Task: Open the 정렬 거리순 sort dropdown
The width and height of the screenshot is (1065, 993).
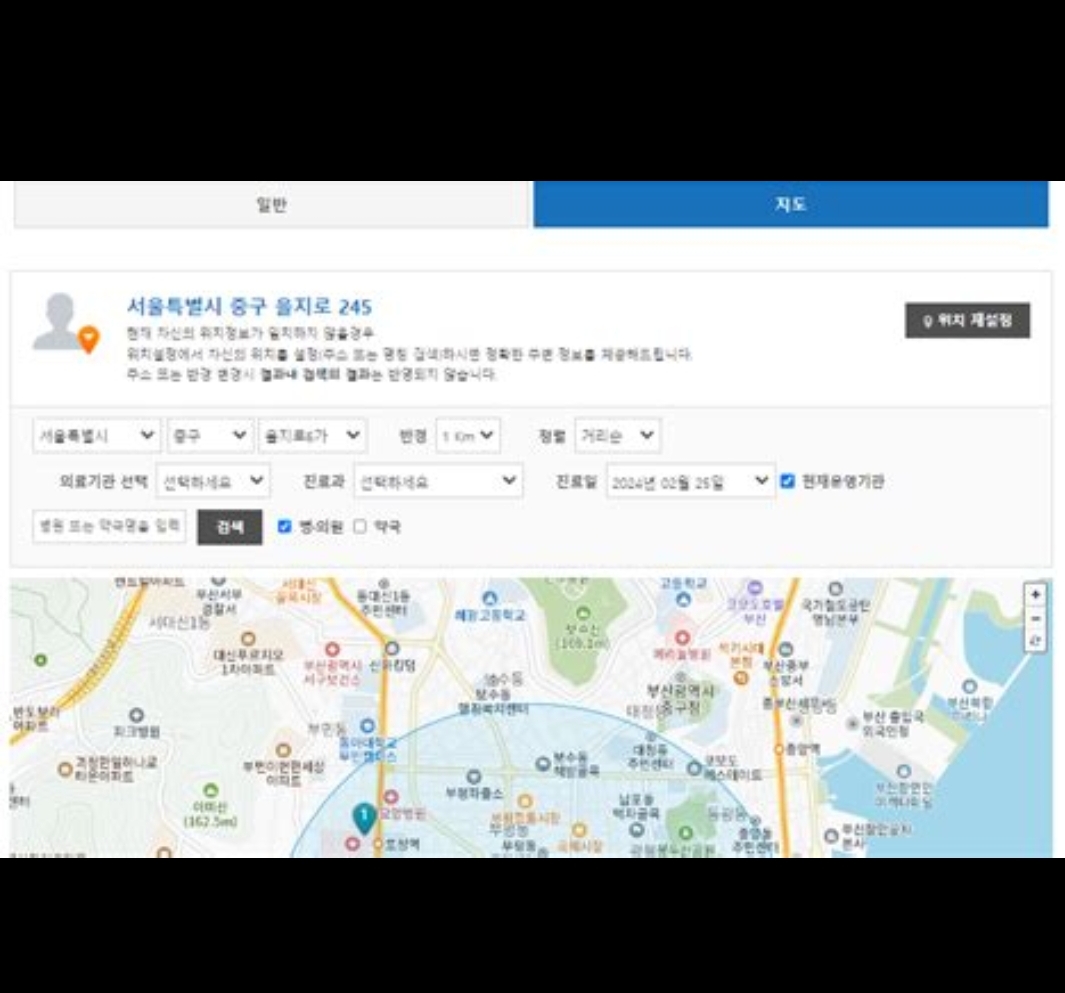Action: pyautogui.click(x=617, y=435)
